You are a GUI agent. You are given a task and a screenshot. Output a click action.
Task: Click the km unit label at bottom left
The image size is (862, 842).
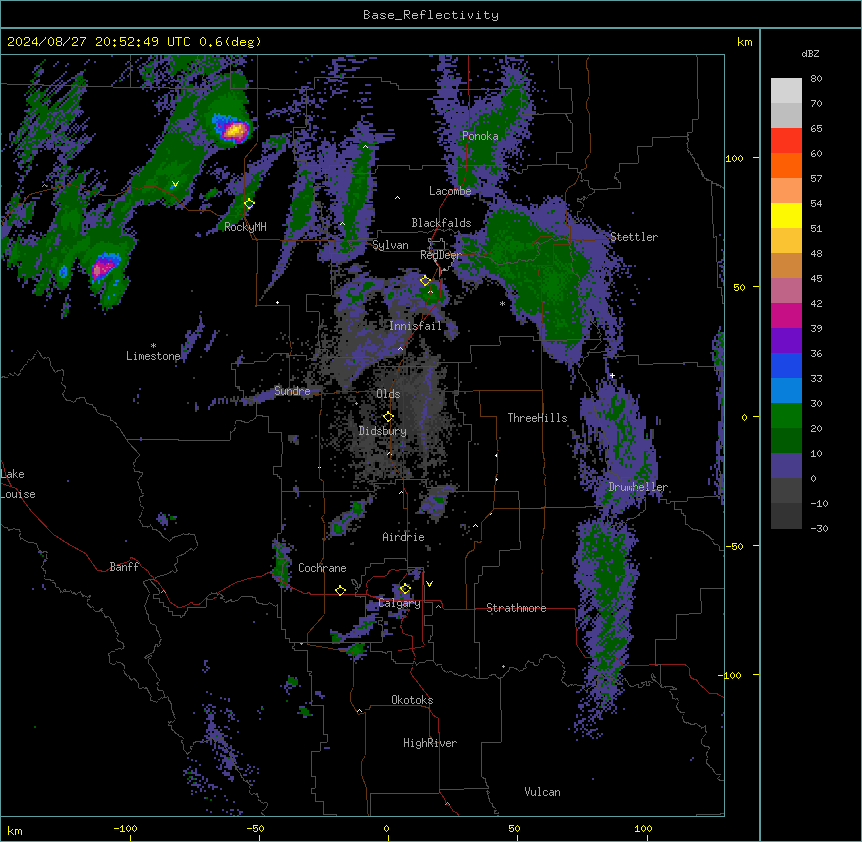[15, 831]
